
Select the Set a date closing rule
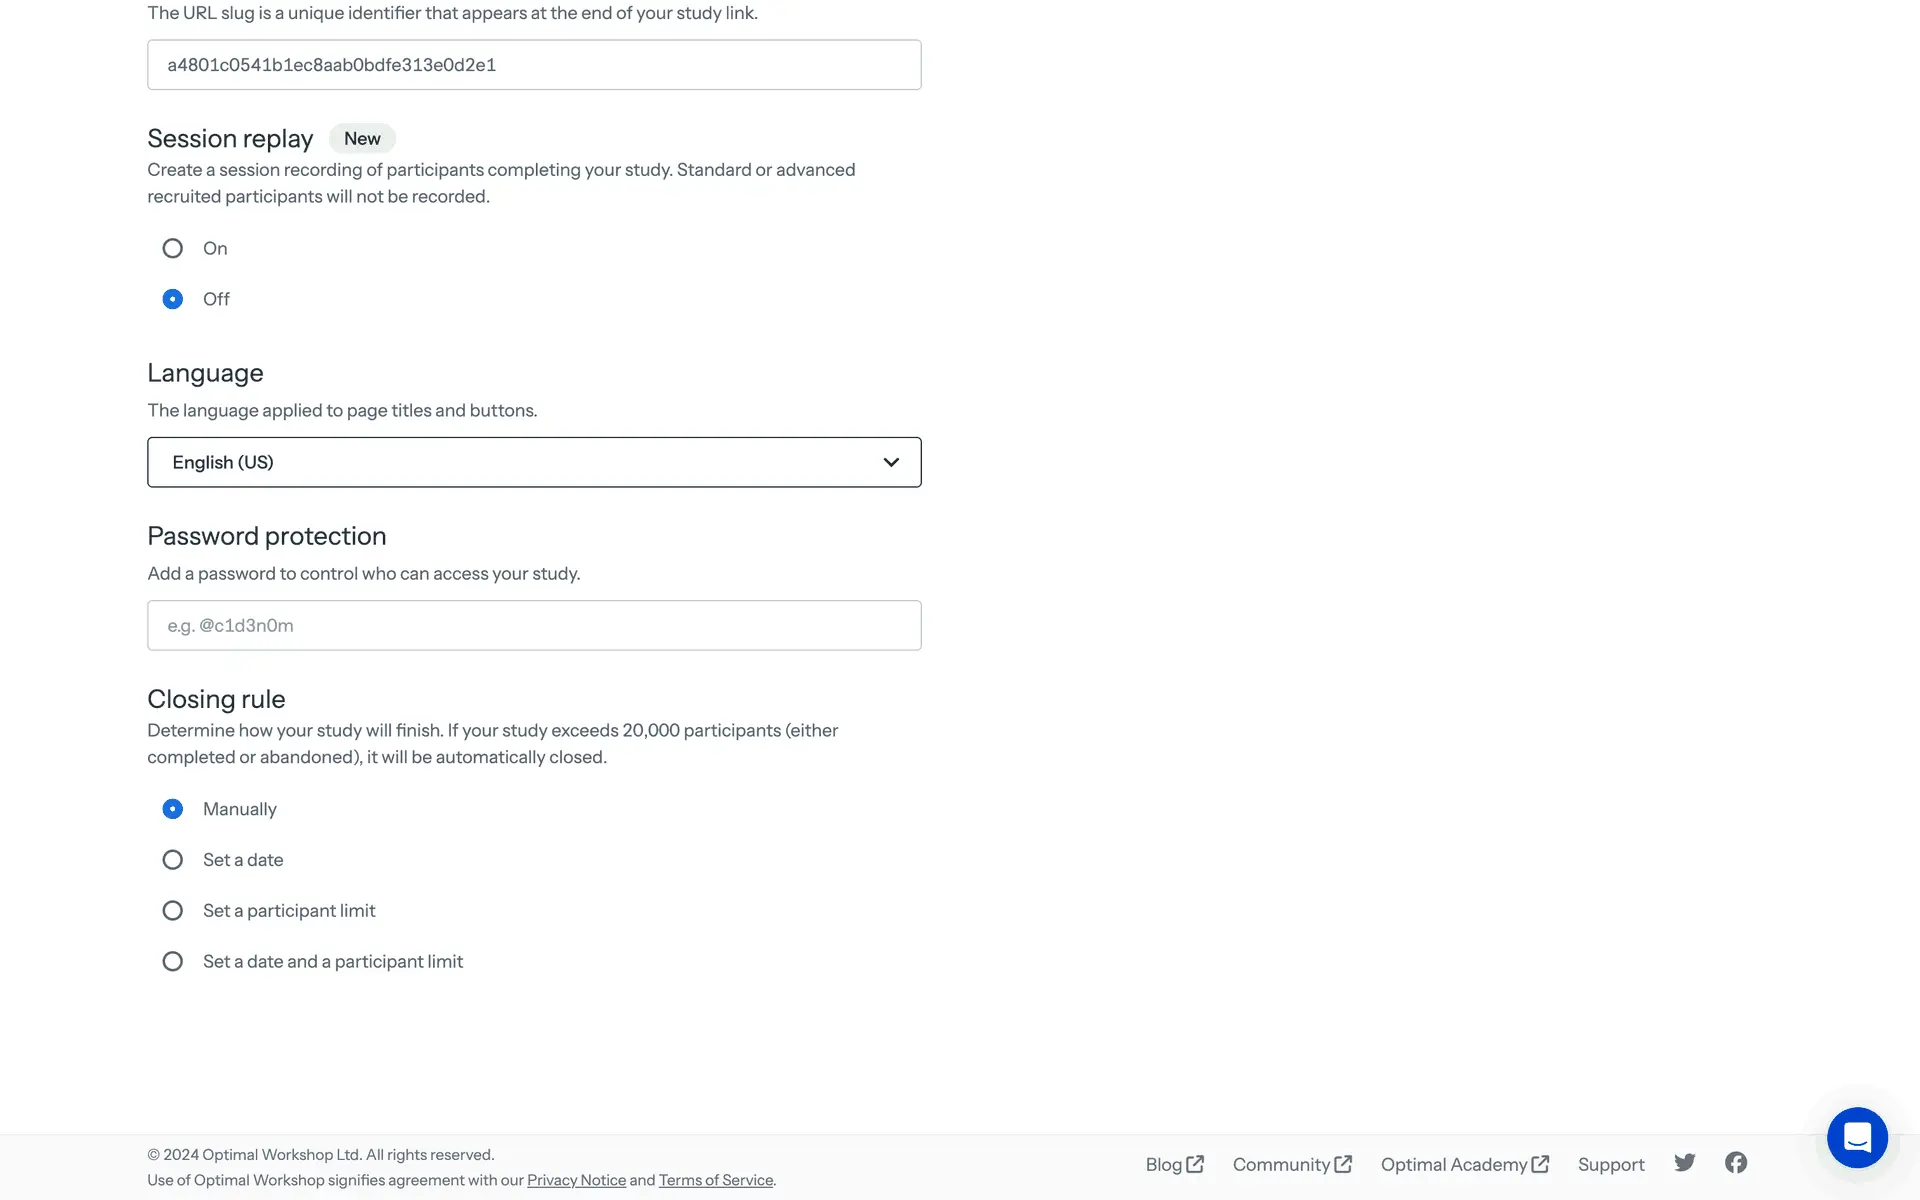(173, 860)
